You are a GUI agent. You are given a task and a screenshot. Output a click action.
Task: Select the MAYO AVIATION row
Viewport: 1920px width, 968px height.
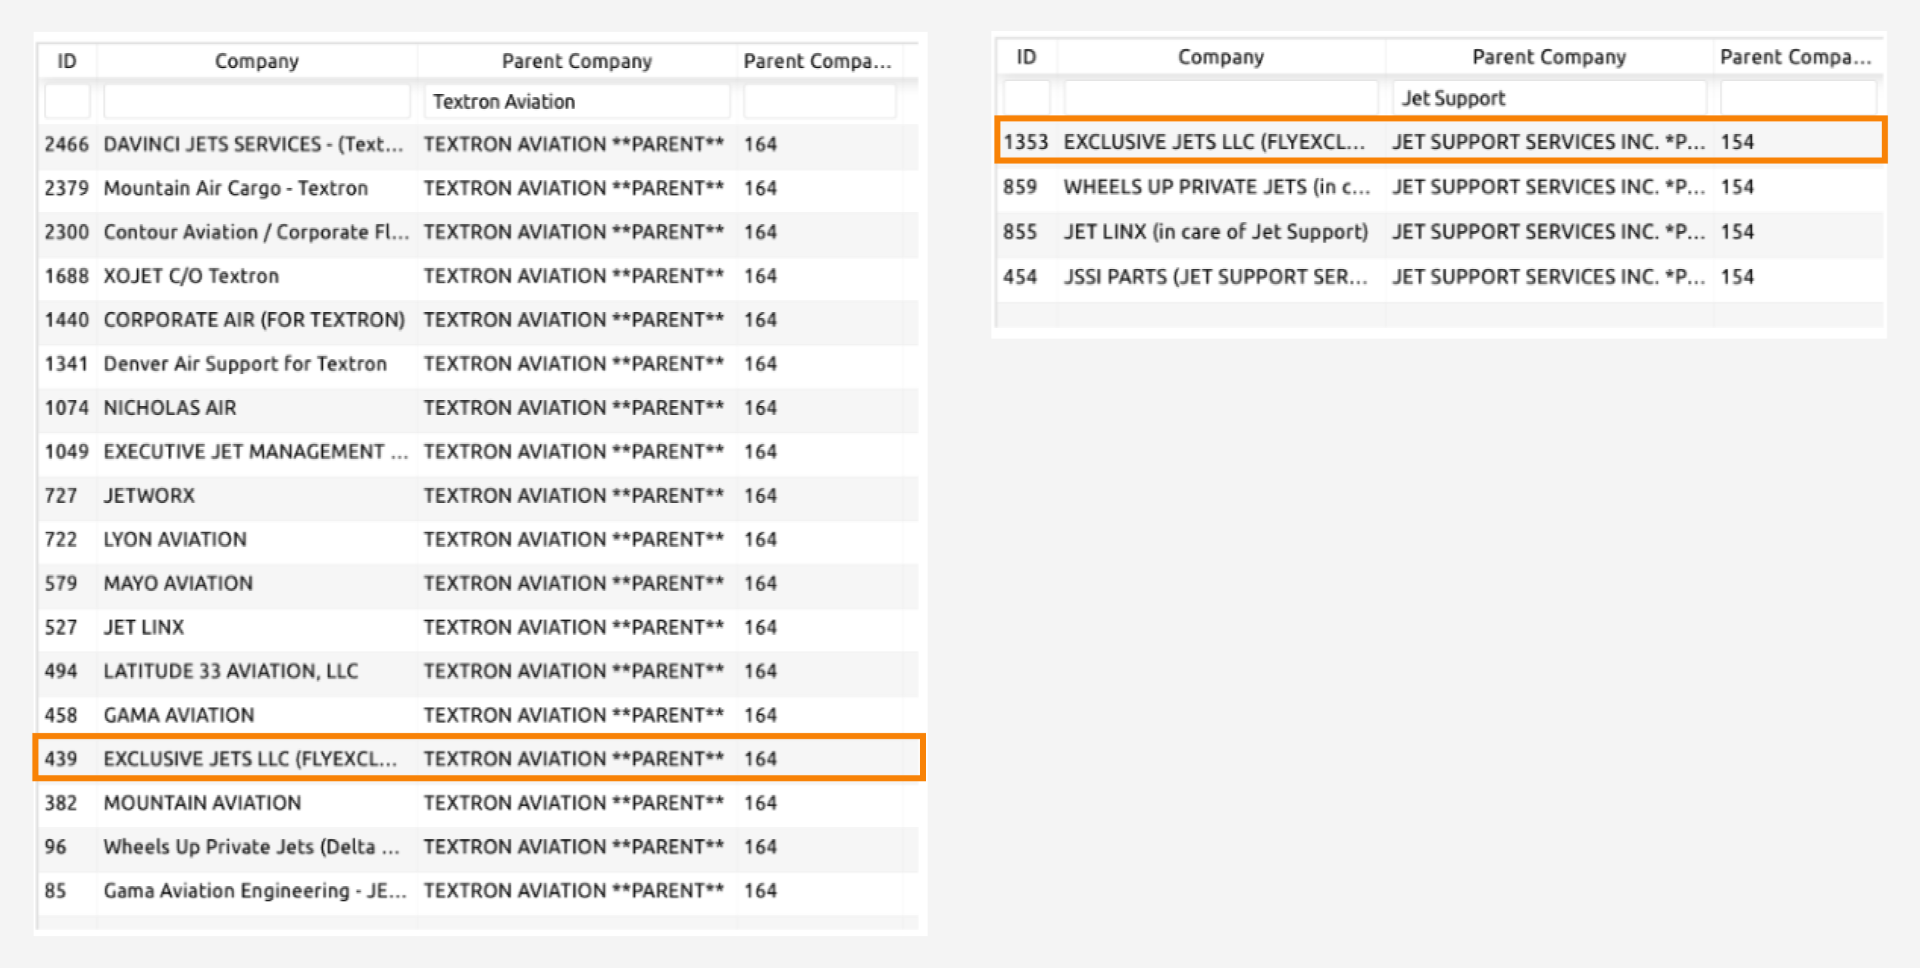pos(478,584)
